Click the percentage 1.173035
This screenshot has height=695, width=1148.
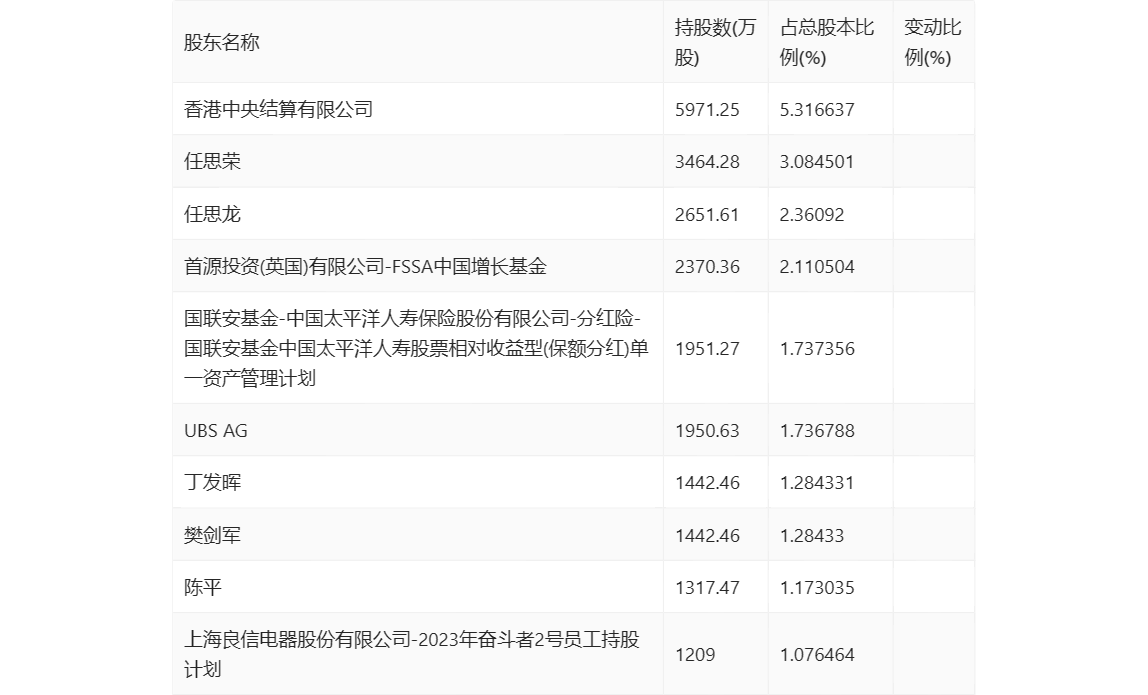tap(817, 587)
